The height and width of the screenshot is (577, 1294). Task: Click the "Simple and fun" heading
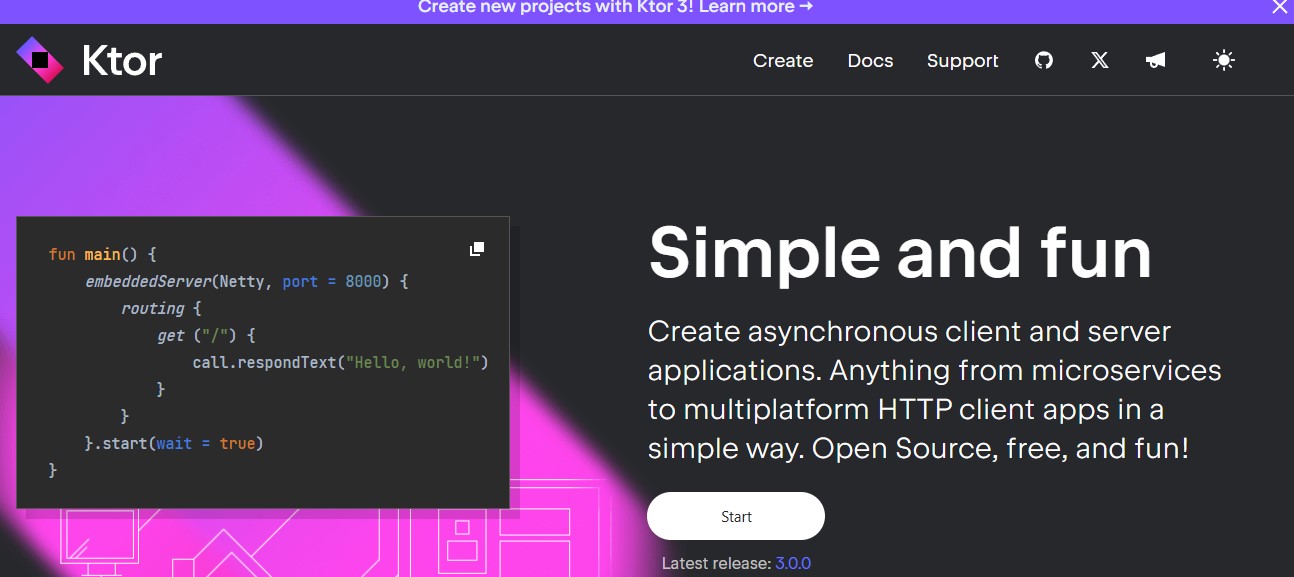pyautogui.click(x=900, y=253)
